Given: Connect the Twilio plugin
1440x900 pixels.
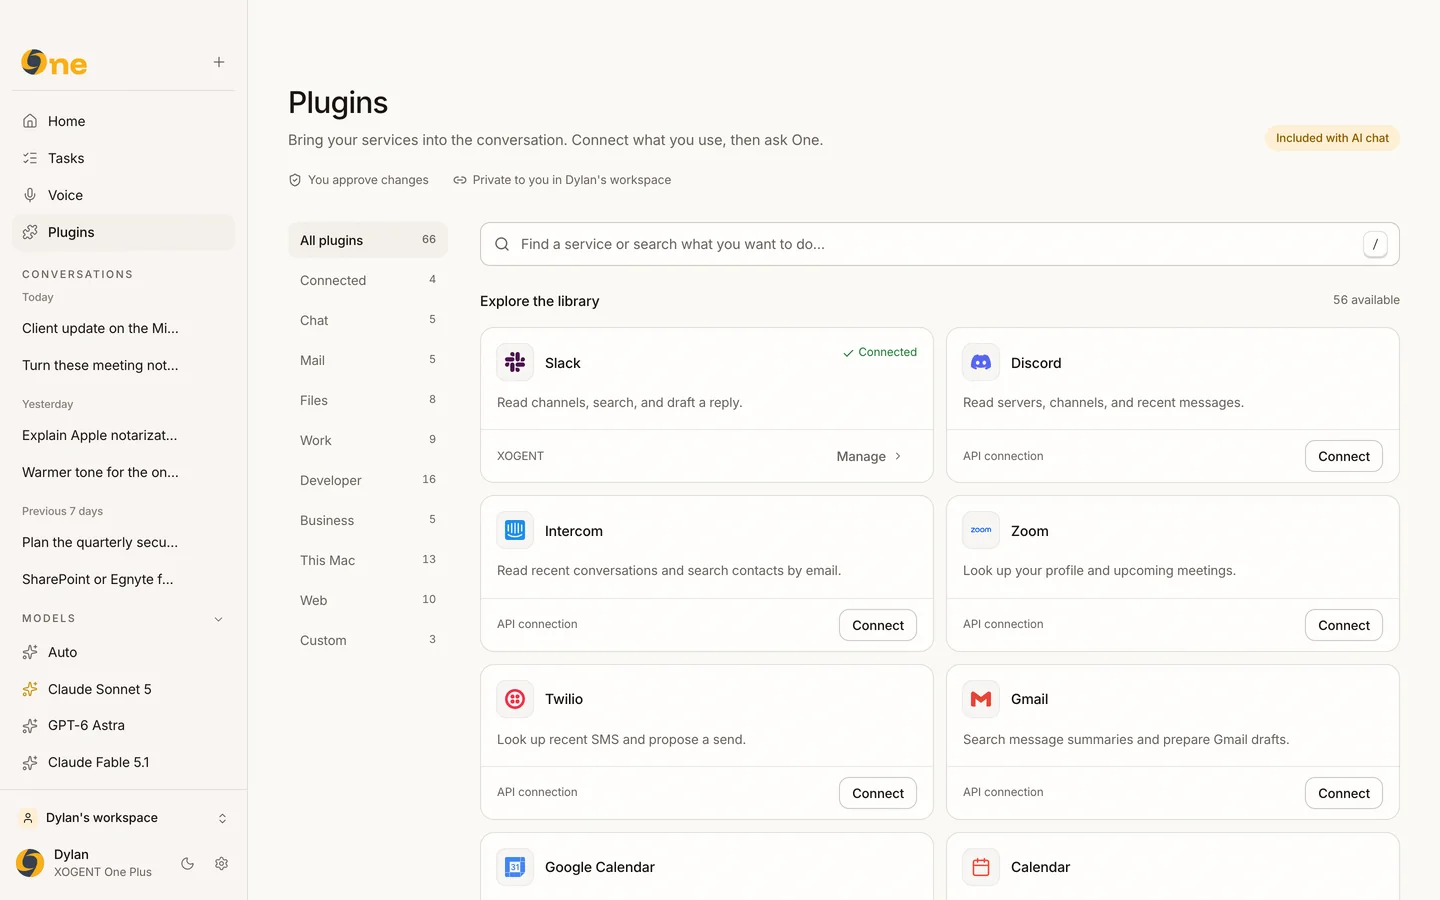Looking at the screenshot, I should click(x=877, y=793).
